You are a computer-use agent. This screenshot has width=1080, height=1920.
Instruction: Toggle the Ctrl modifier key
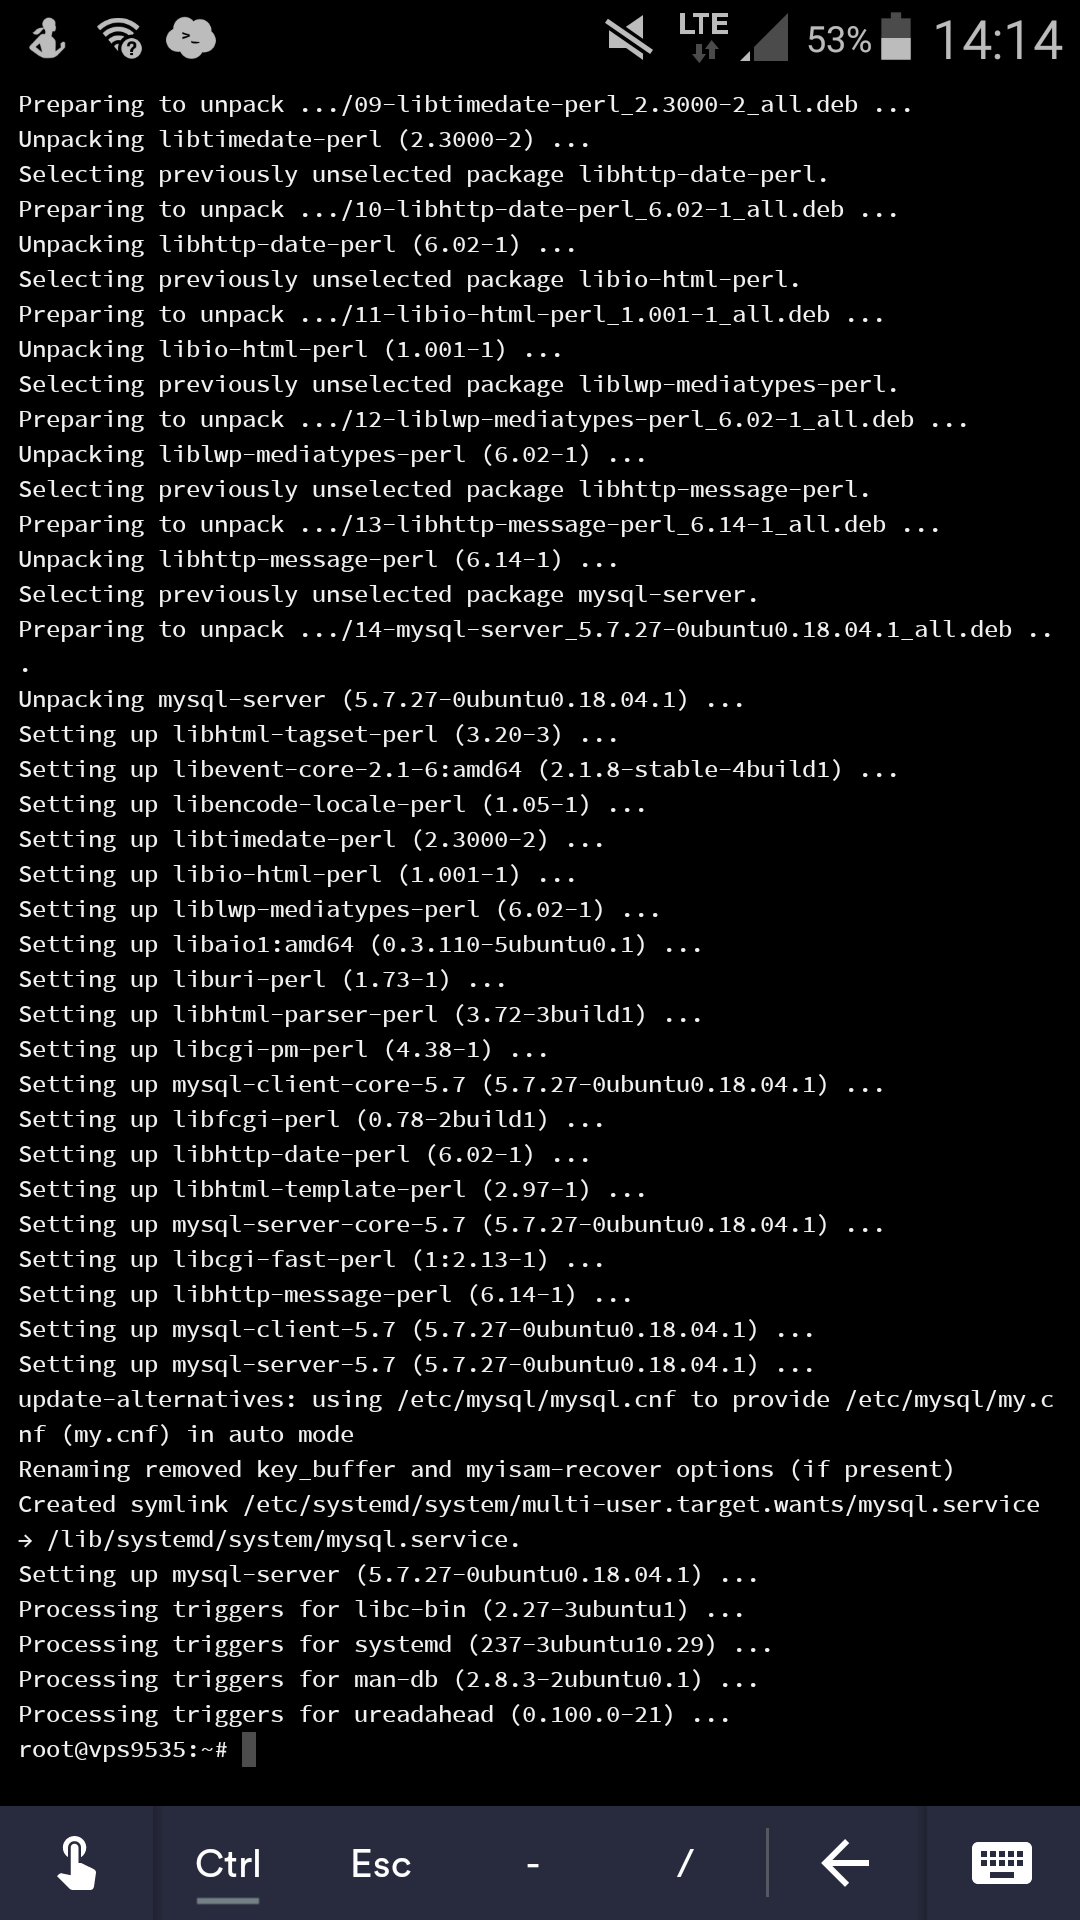coord(228,1864)
